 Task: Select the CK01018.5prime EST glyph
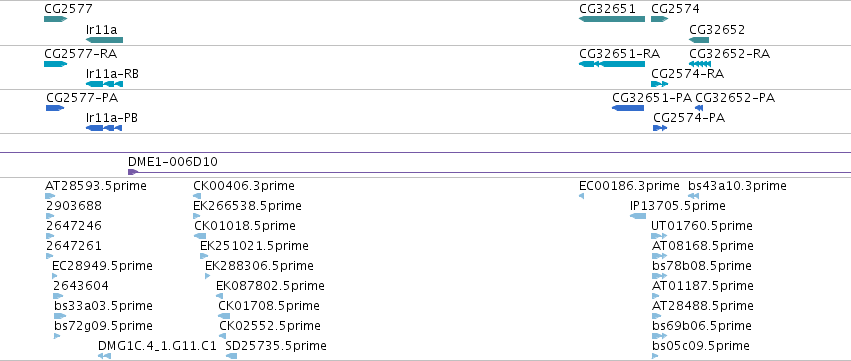(x=200, y=236)
